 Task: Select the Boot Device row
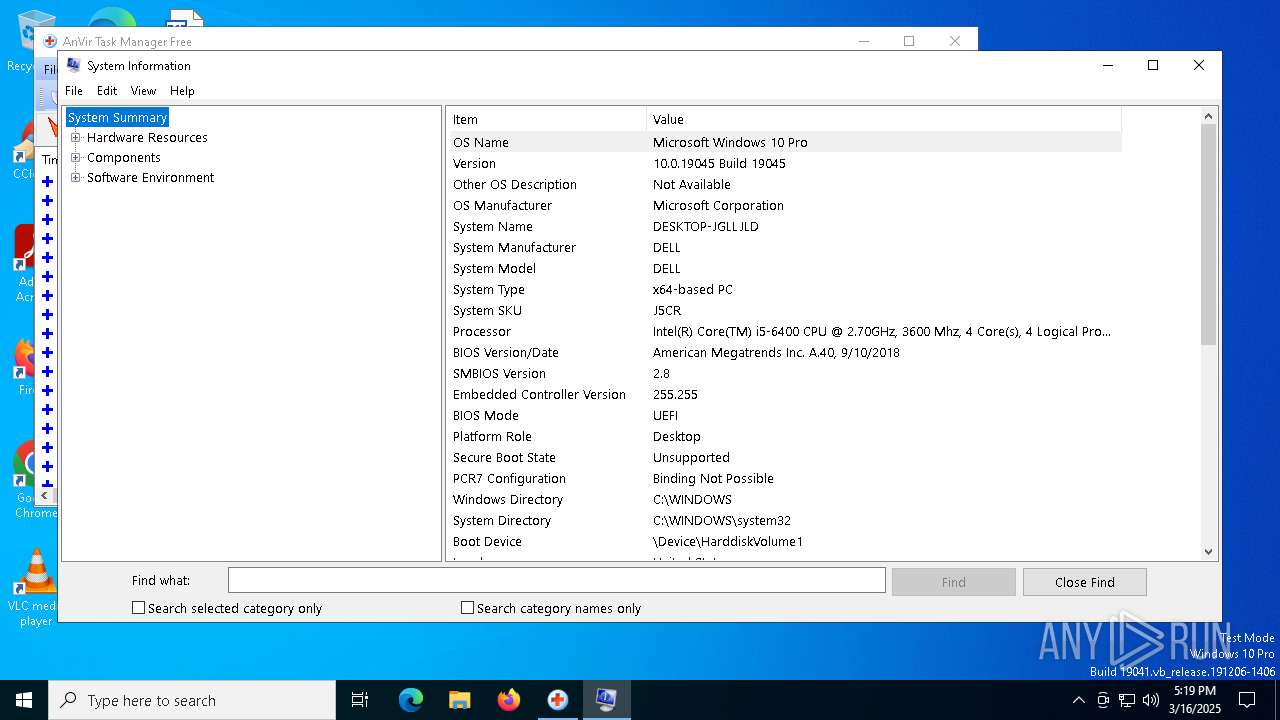(x=784, y=541)
